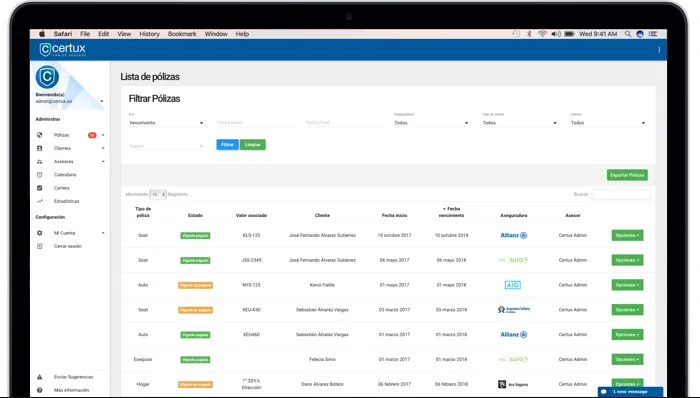Image resolution: width=700 pixels, height=398 pixels.
Task: Expand the Pólizas submenu arrow
Action: [103, 135]
